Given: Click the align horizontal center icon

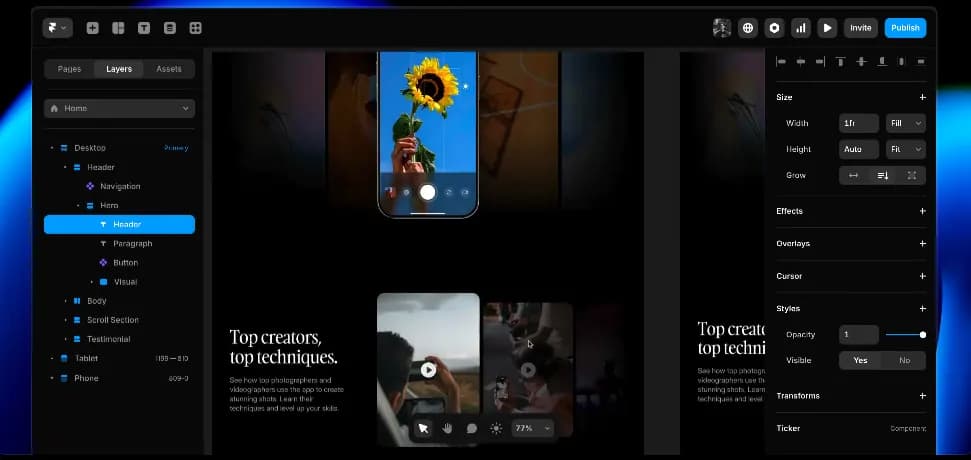Looking at the screenshot, I should [801, 61].
